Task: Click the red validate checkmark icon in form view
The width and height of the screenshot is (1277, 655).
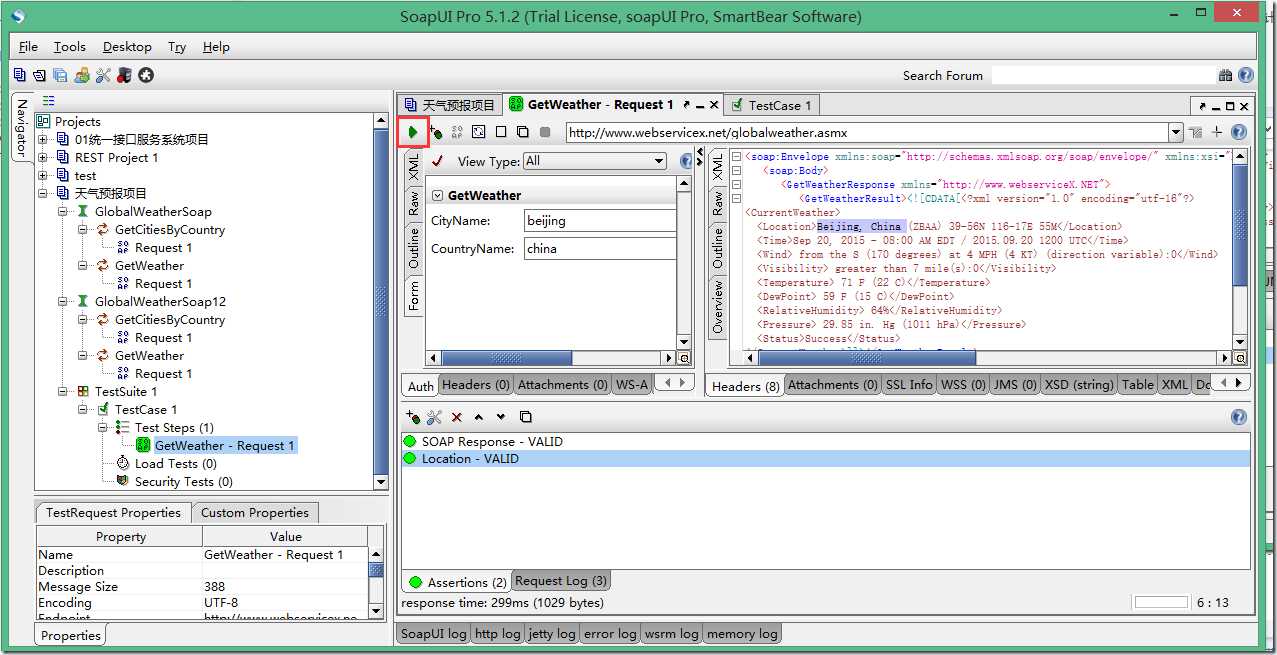Action: tap(437, 161)
